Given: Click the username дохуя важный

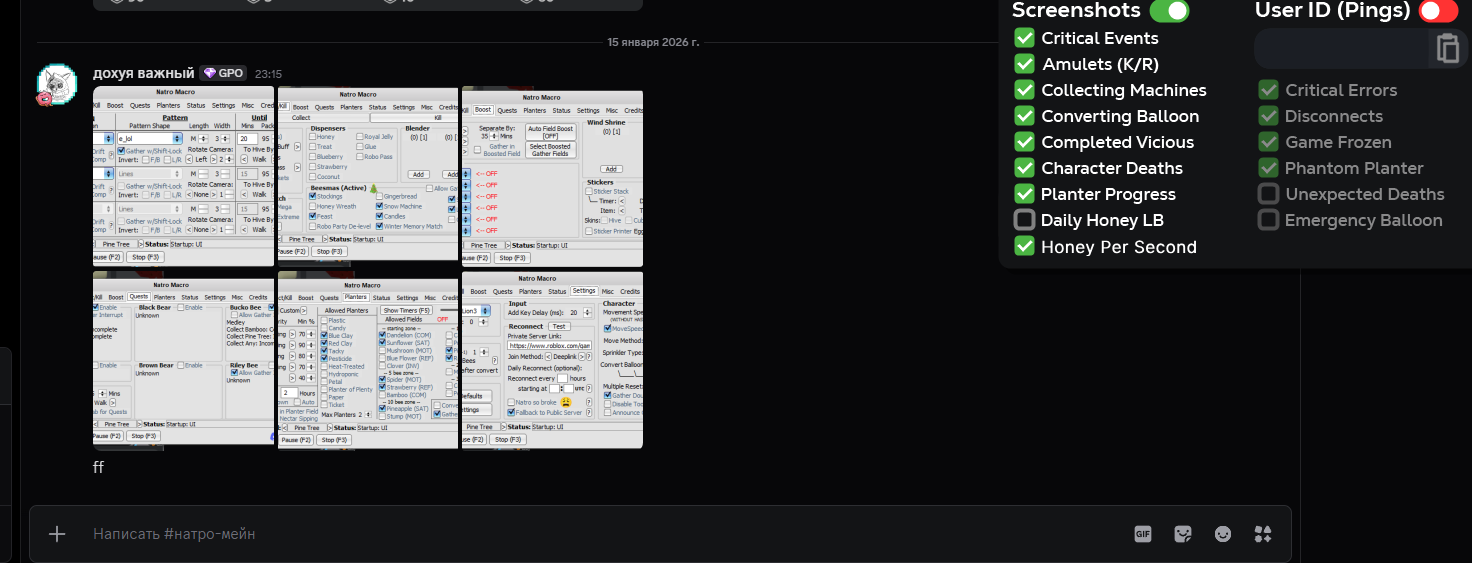Looking at the screenshot, I should coord(143,73).
